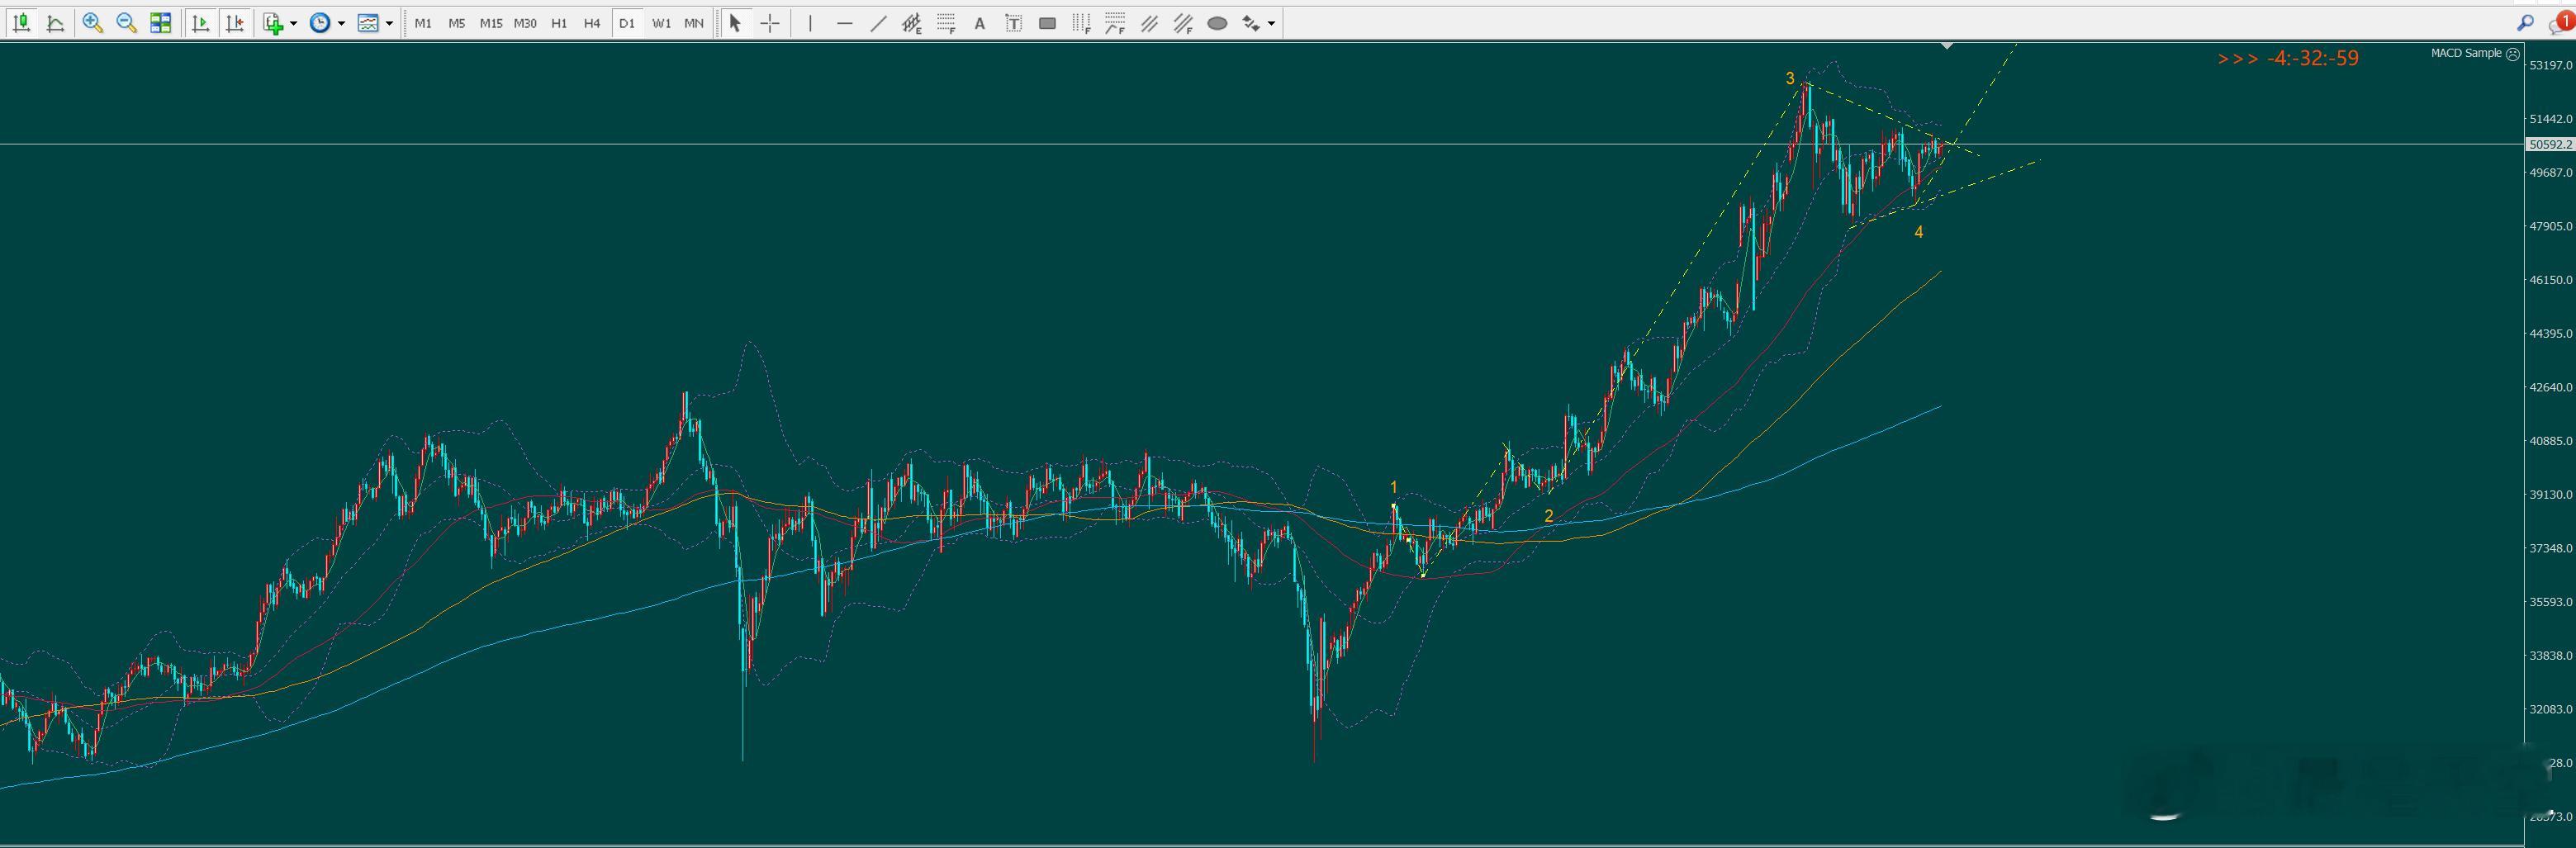Screen dimensions: 2576x848
Task: Pick the horizontal line drawing tool
Action: [845, 23]
